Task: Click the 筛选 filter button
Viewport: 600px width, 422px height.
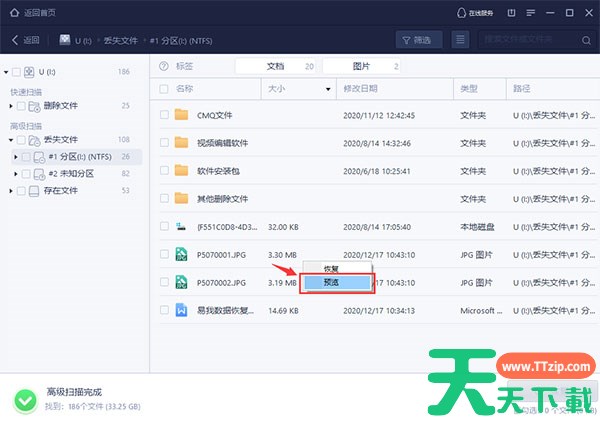Action: (x=418, y=40)
